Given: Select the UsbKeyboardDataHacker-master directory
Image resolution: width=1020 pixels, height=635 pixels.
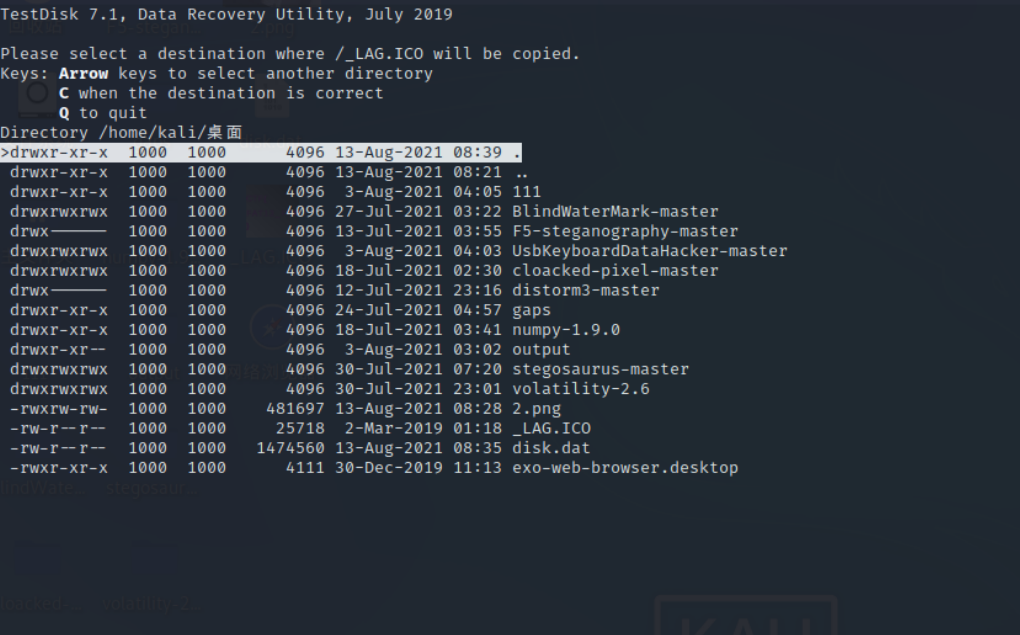Looking at the screenshot, I should [x=649, y=251].
